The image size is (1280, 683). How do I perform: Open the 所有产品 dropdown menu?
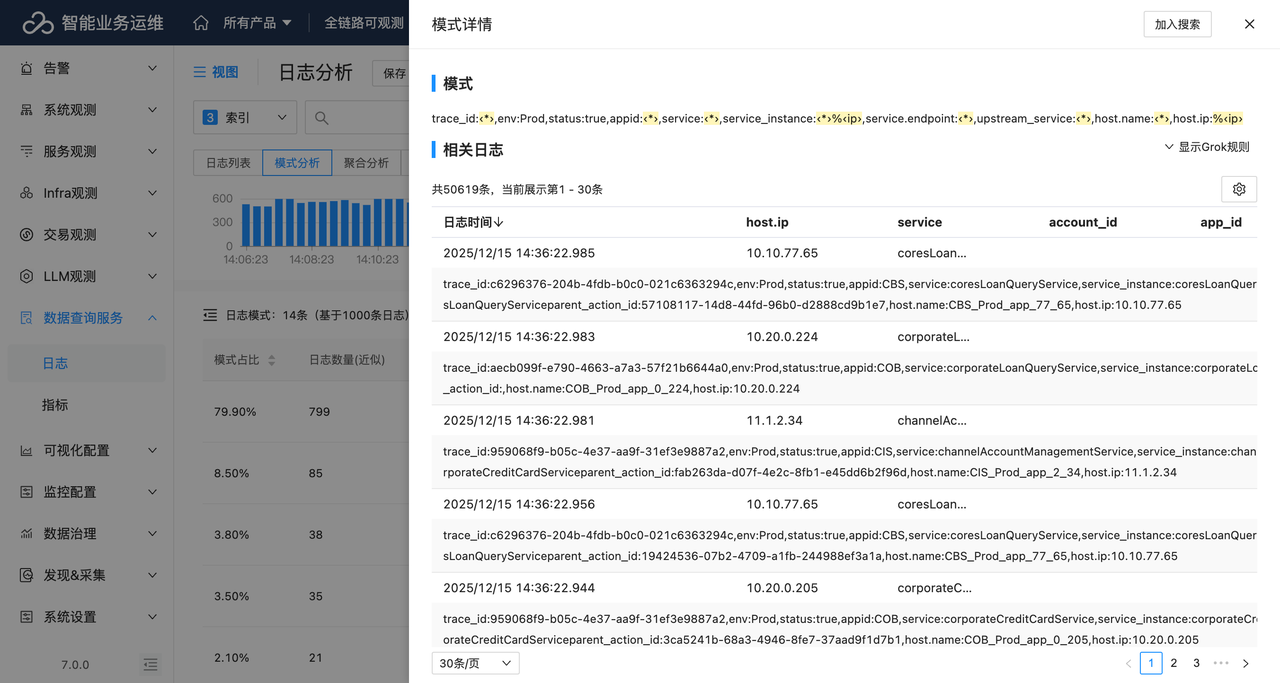[x=257, y=22]
